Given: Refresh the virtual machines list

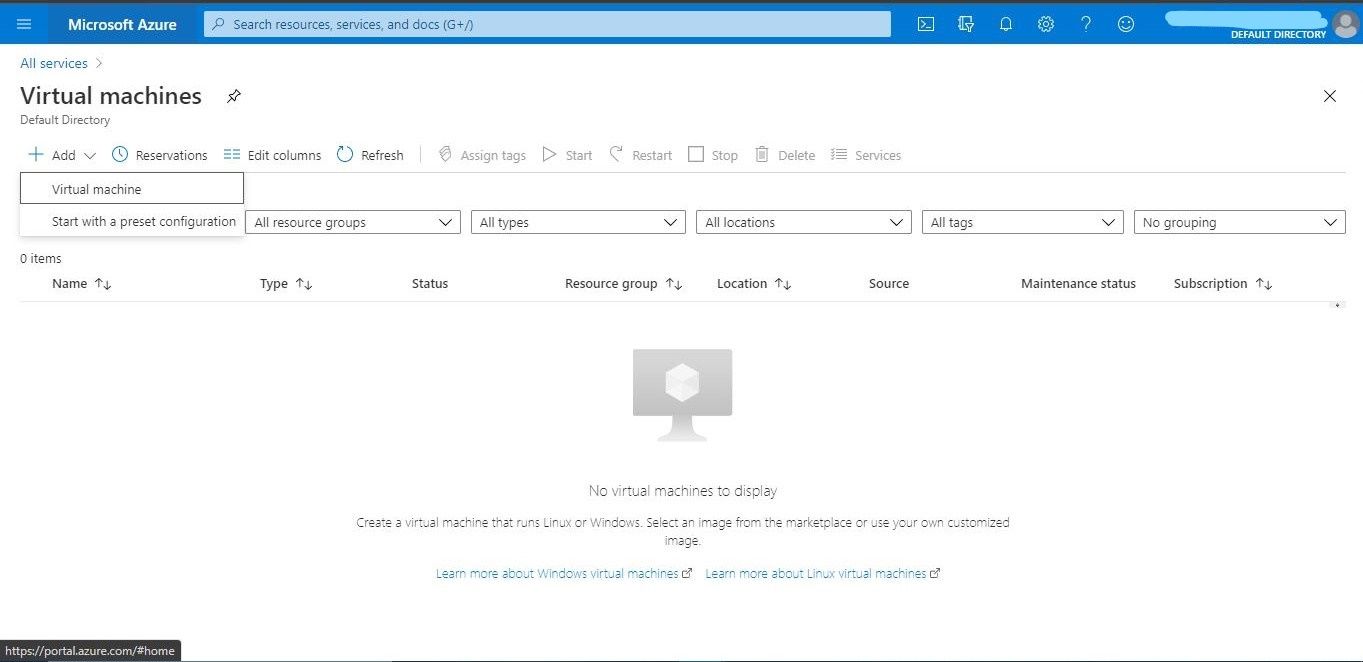Looking at the screenshot, I should point(370,155).
